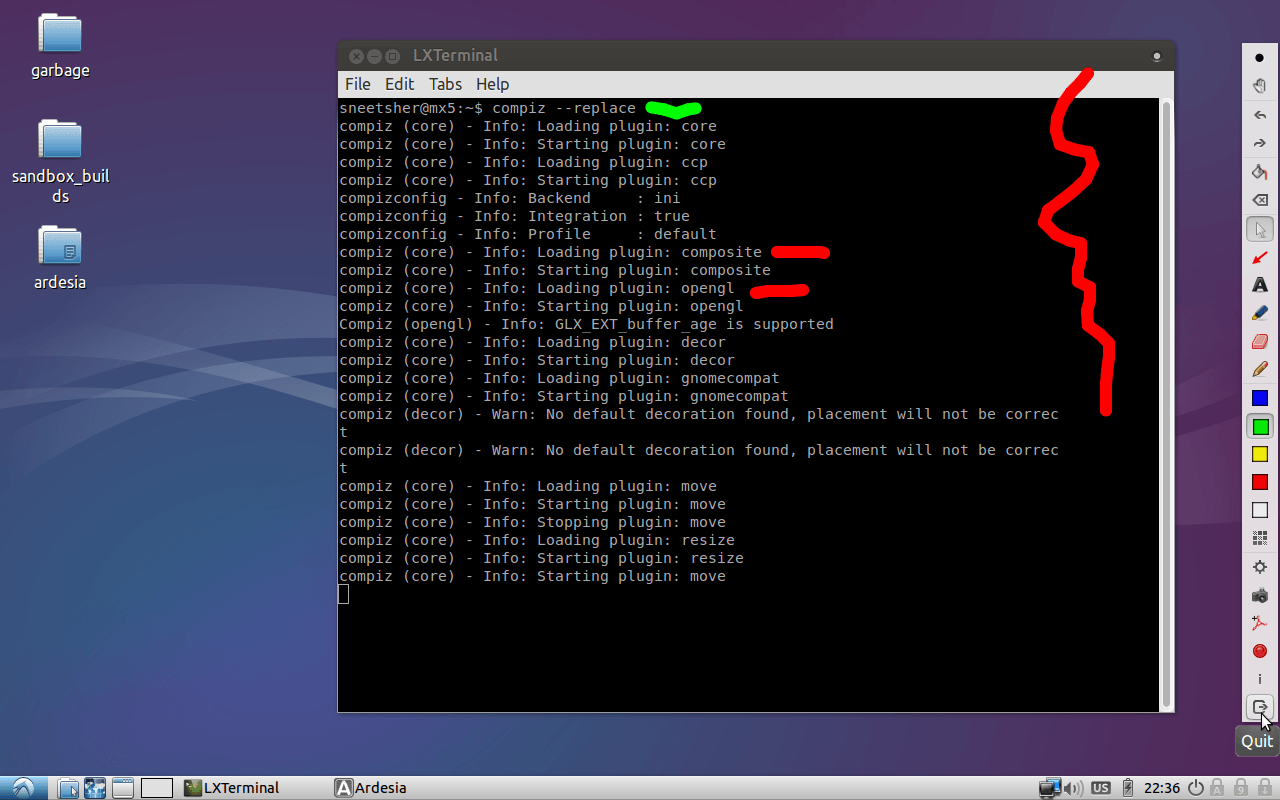Viewport: 1280px width, 800px height.
Task: Open the Help menu in LXTerminal
Action: (492, 84)
